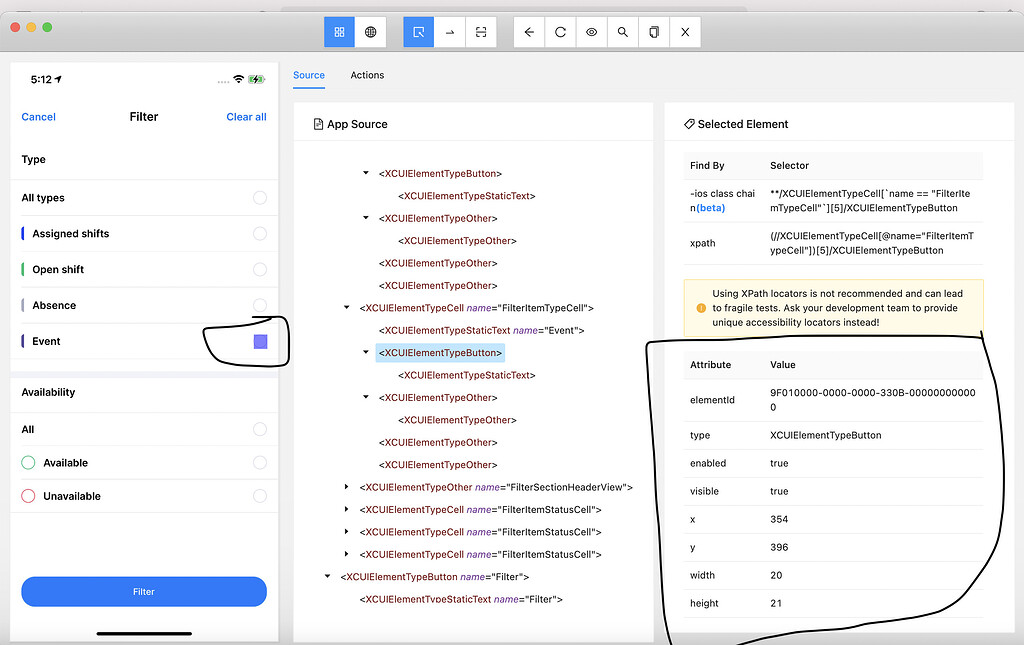Select the Event filter checkbox
Screen dimensions: 1024x645
[x=259, y=341]
